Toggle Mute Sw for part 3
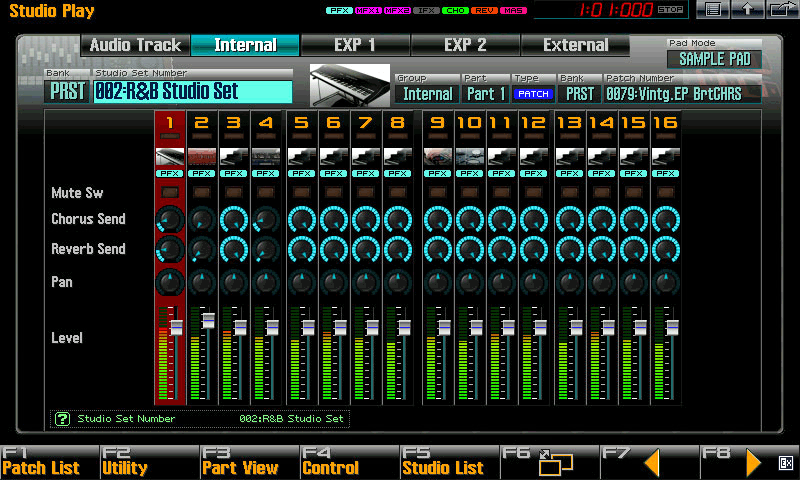This screenshot has height=480, width=800. (x=234, y=192)
